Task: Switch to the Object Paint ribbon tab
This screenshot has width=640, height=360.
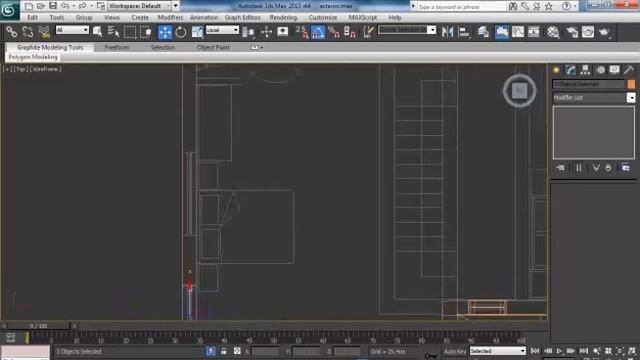Action: (213, 47)
